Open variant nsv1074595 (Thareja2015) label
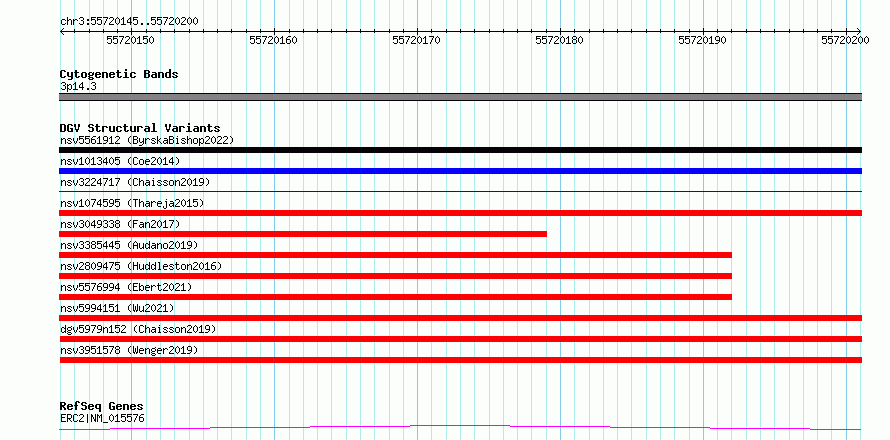Image resolution: width=890 pixels, height=440 pixels. (x=132, y=203)
